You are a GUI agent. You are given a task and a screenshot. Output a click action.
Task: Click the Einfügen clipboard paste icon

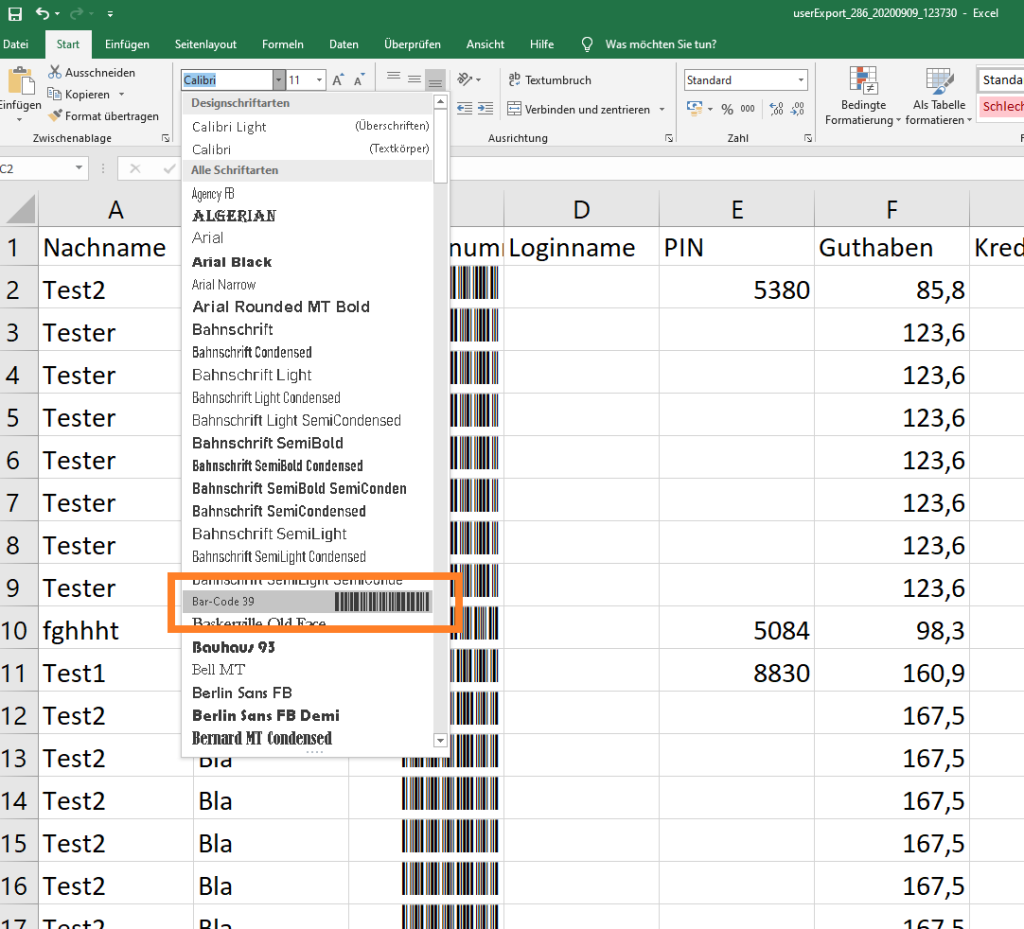click(x=20, y=82)
